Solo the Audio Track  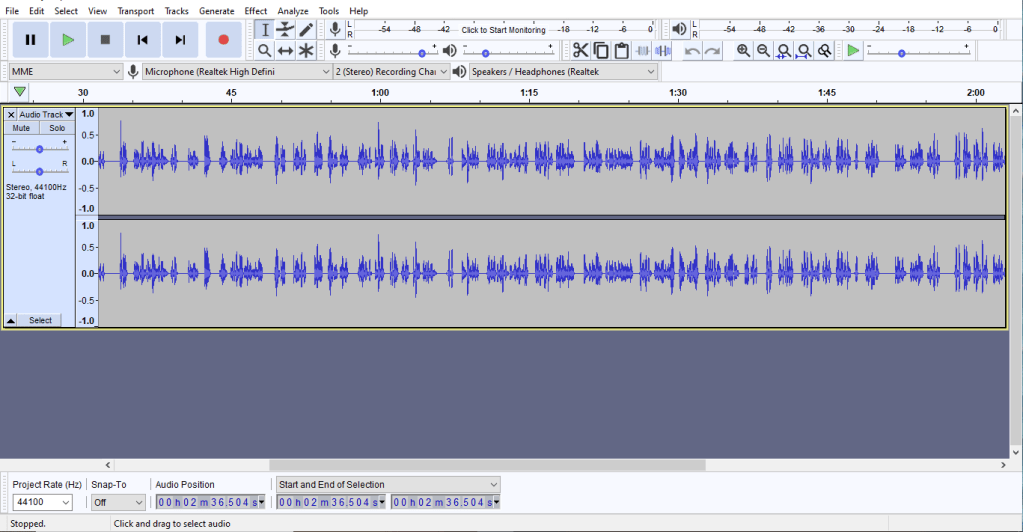tap(57, 128)
